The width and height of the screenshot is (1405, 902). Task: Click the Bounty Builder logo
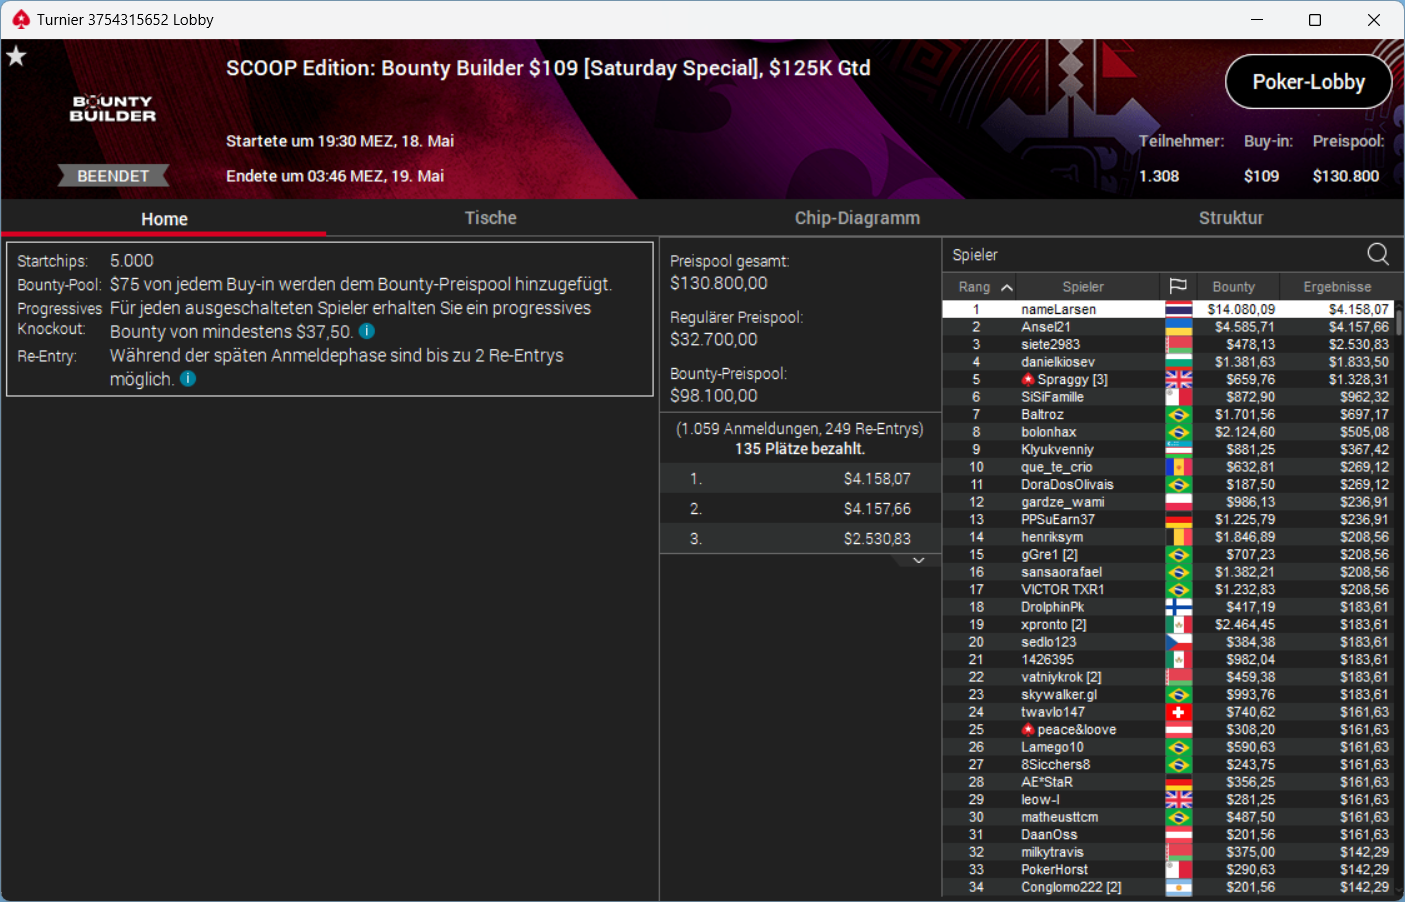click(x=113, y=108)
